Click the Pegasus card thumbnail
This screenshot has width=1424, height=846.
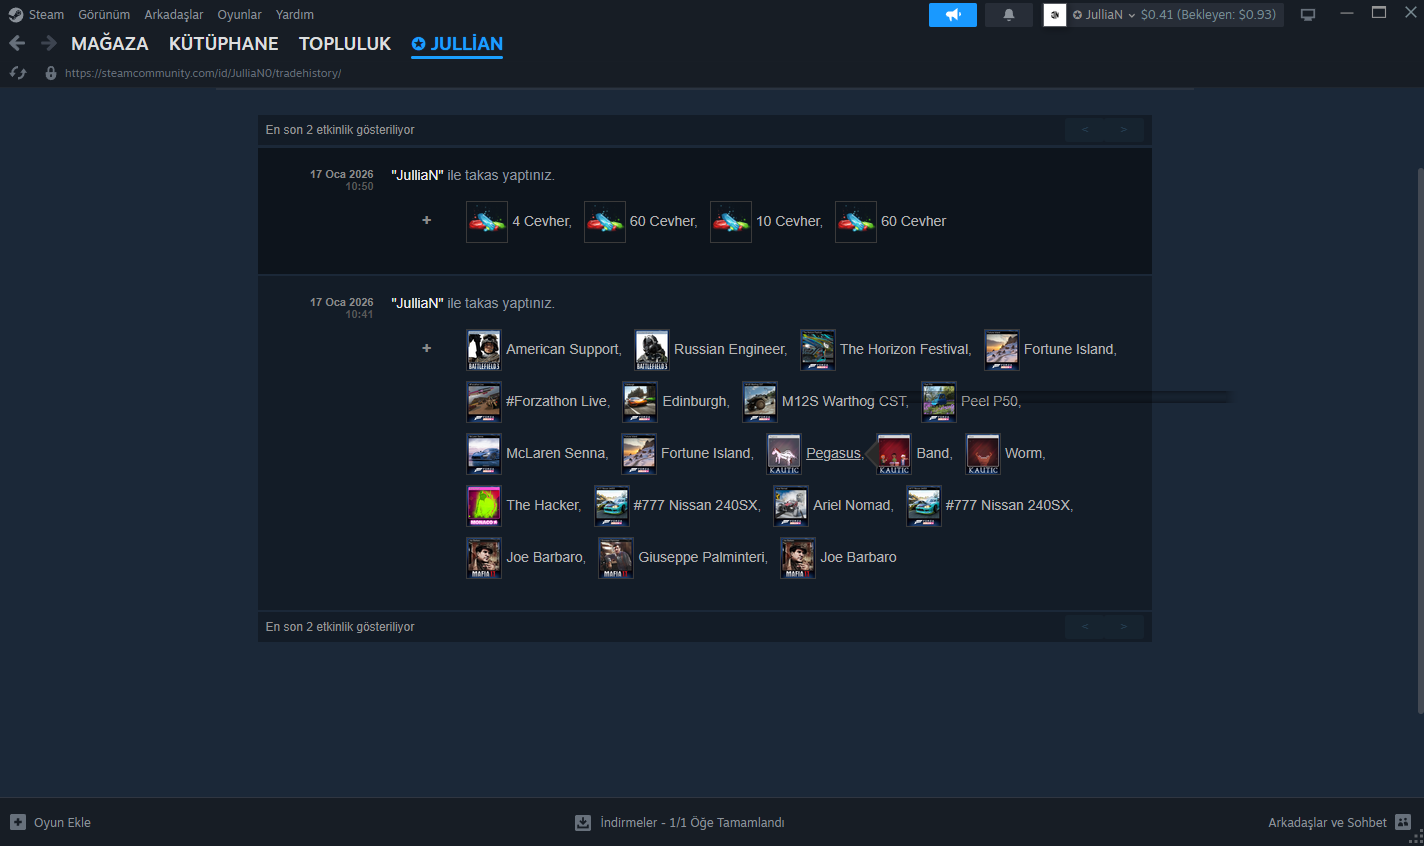click(784, 453)
